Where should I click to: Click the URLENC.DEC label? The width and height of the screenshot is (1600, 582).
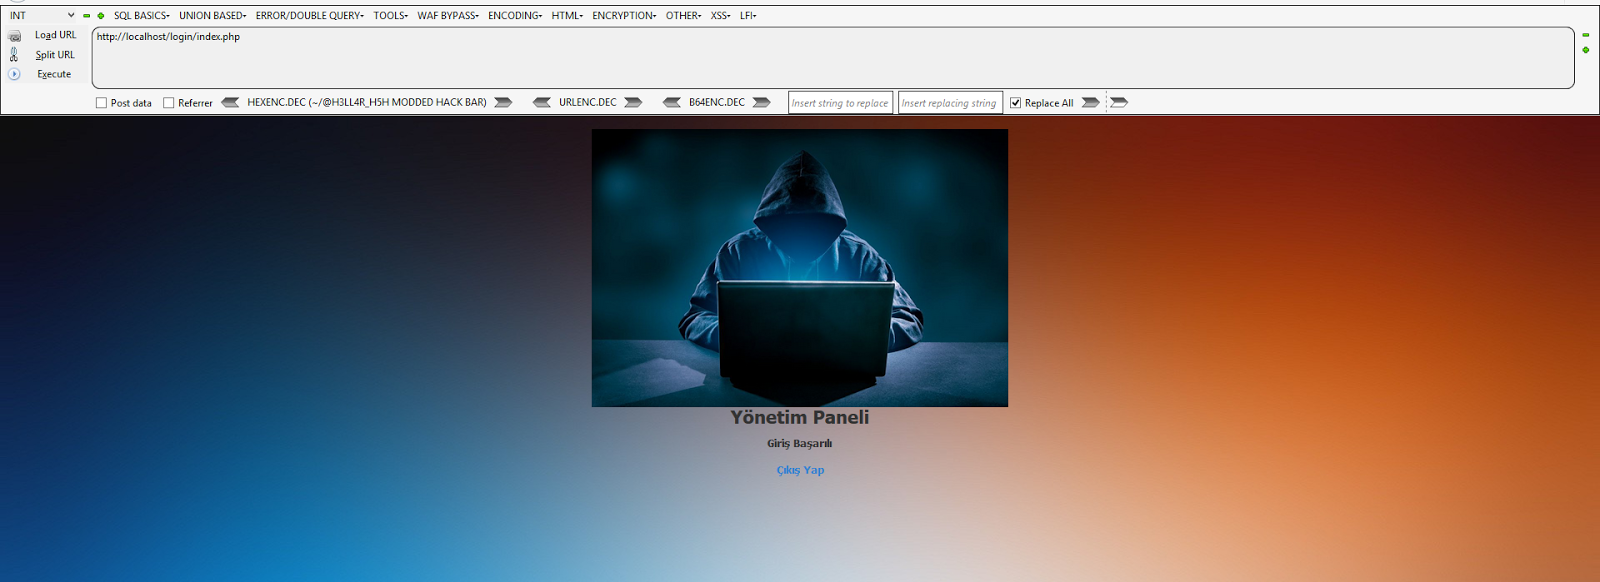coord(588,102)
